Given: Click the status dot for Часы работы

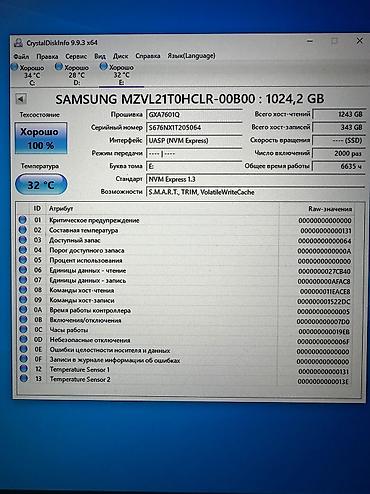Looking at the screenshot, I should tap(23, 329).
